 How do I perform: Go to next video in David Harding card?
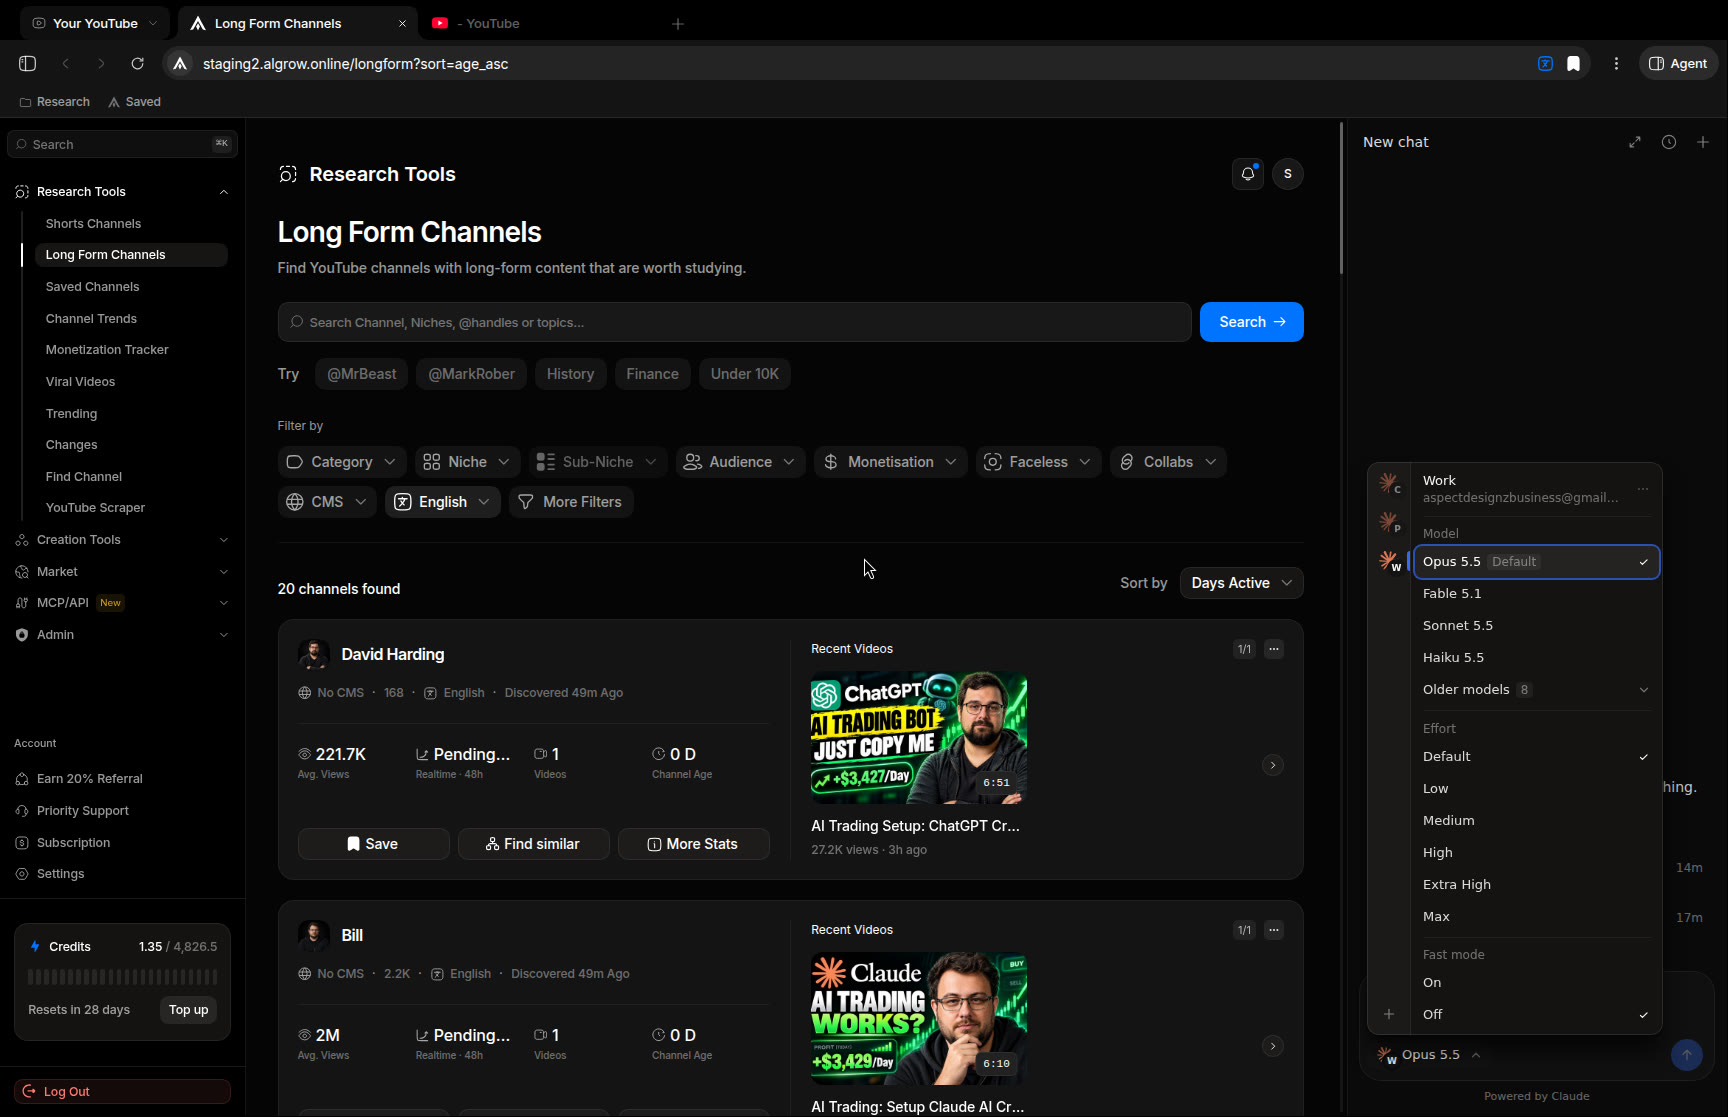(x=1272, y=765)
